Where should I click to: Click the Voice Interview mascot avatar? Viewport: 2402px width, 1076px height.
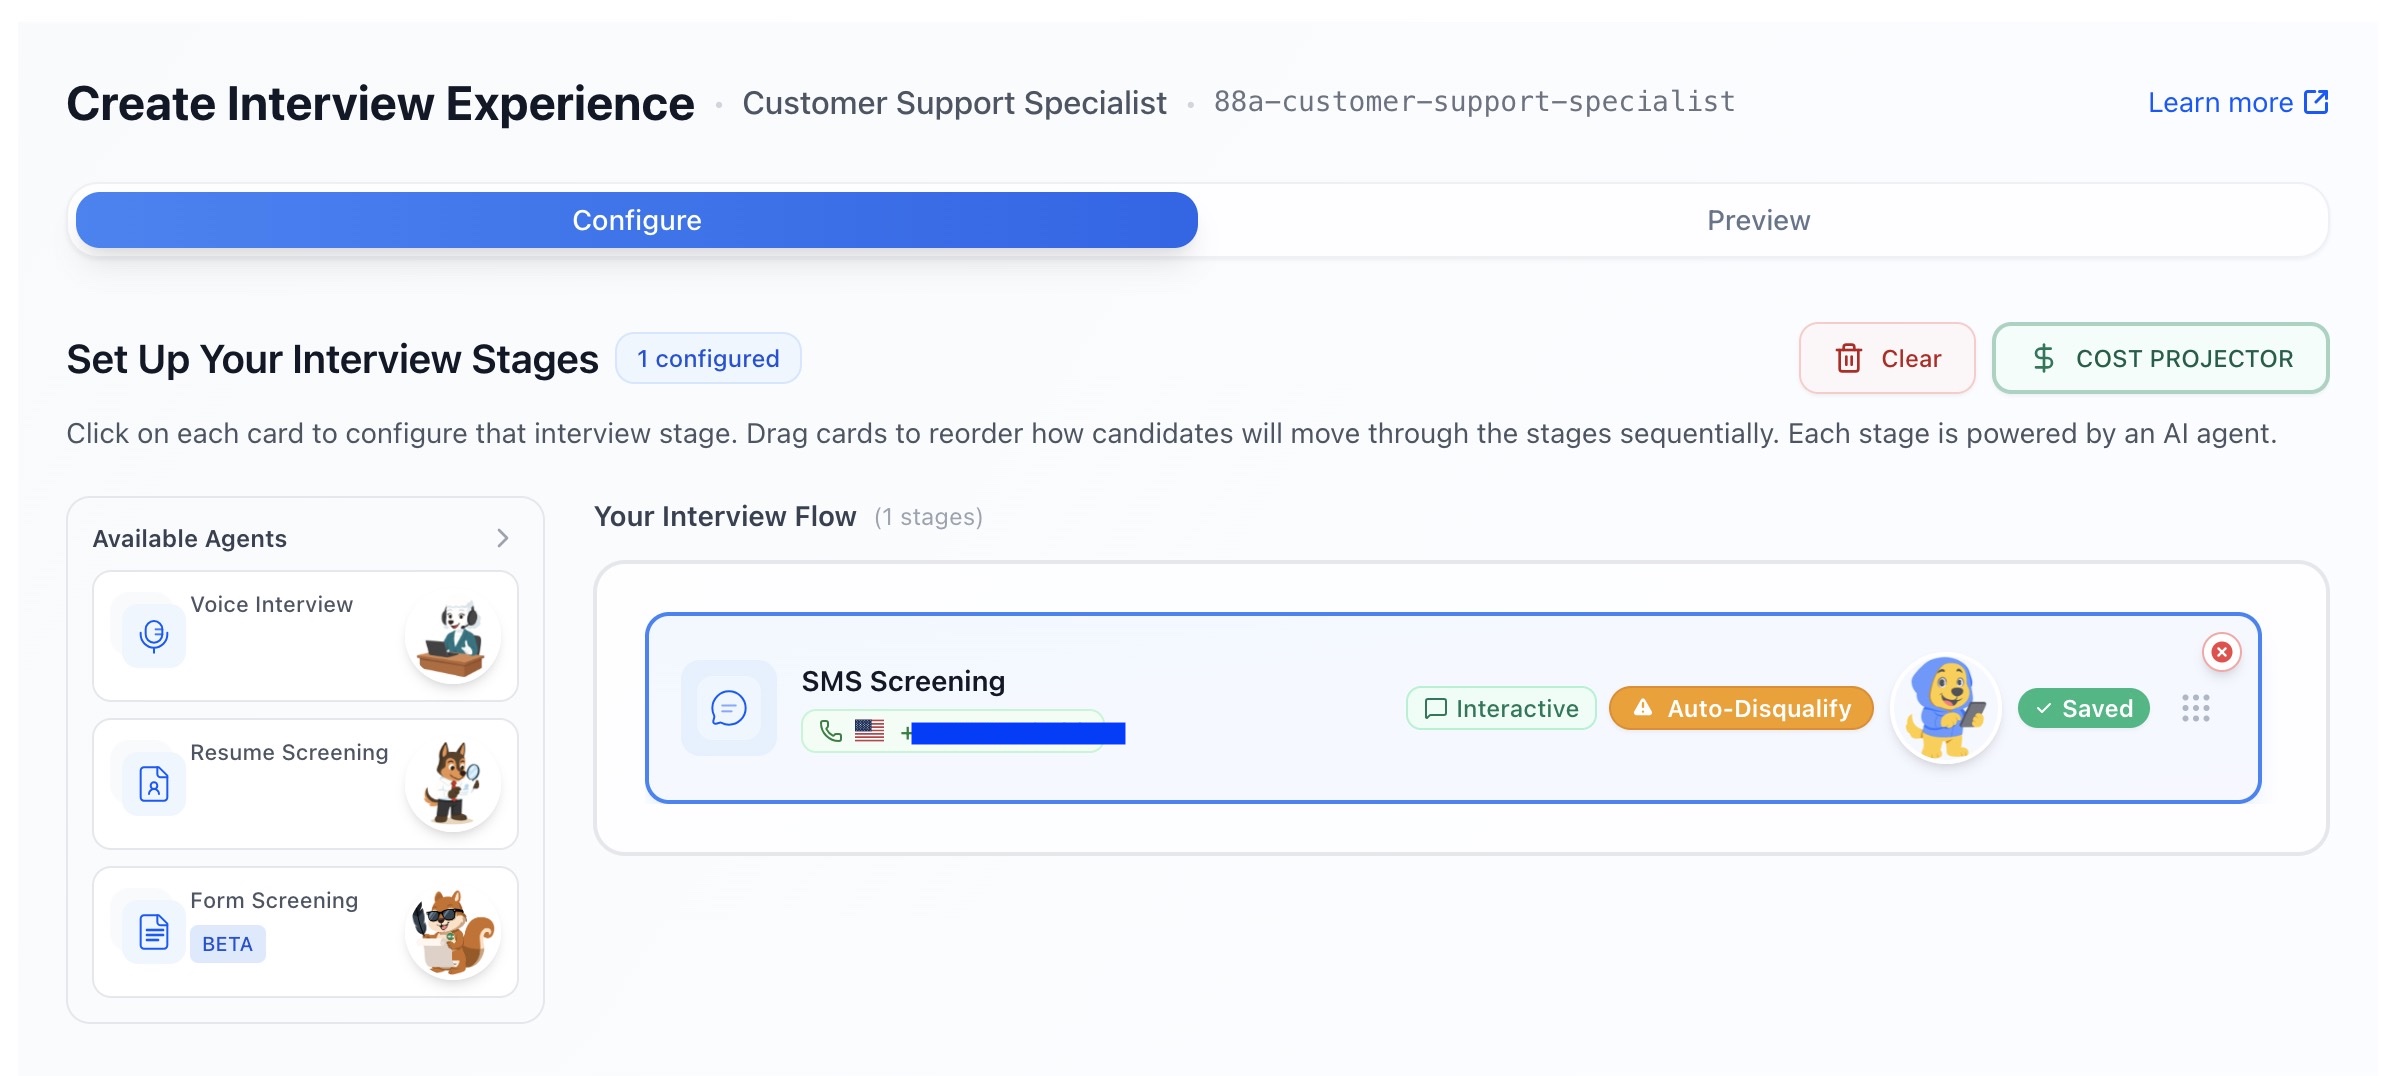point(453,637)
